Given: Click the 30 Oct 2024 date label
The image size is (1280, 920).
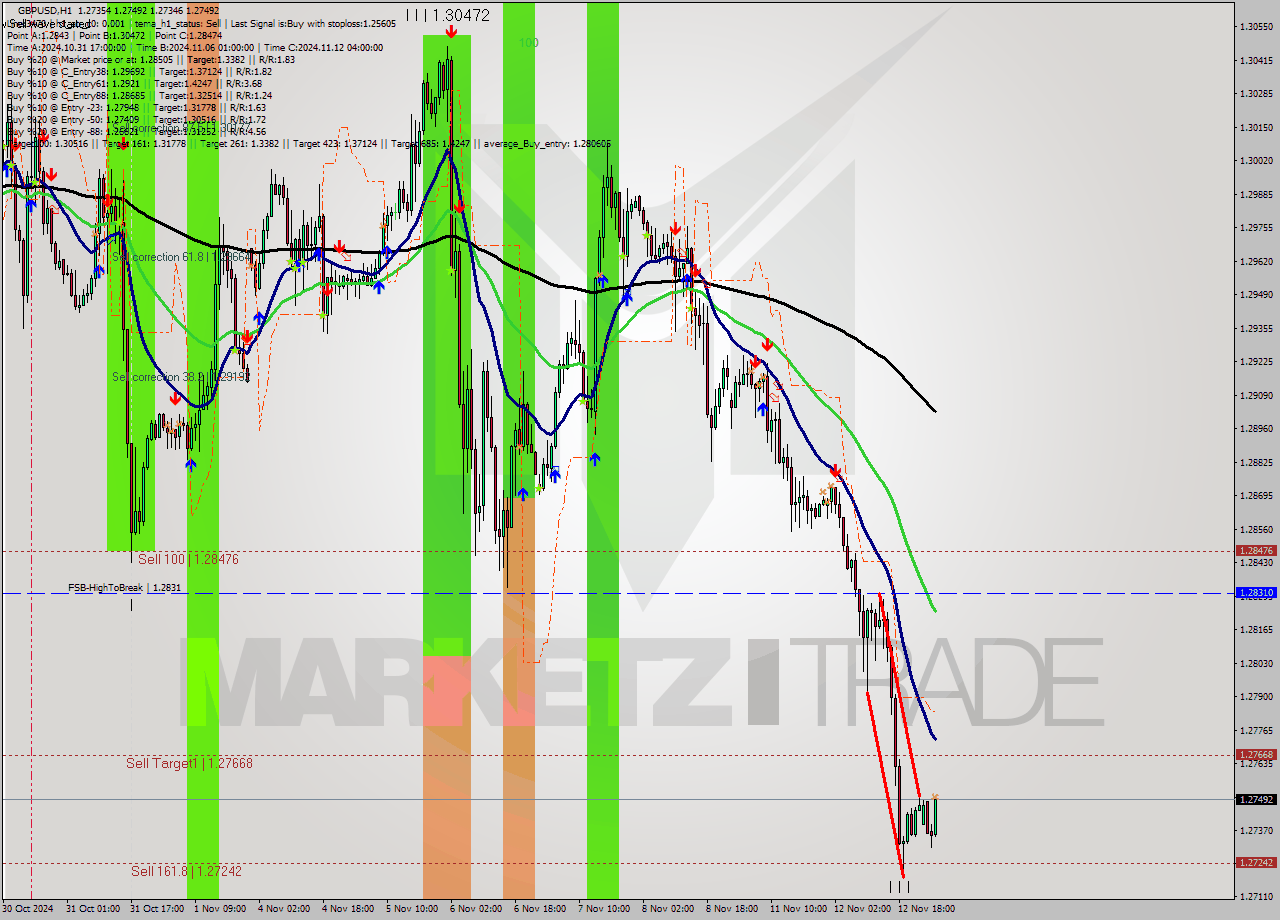Looking at the screenshot, I should tap(27, 909).
